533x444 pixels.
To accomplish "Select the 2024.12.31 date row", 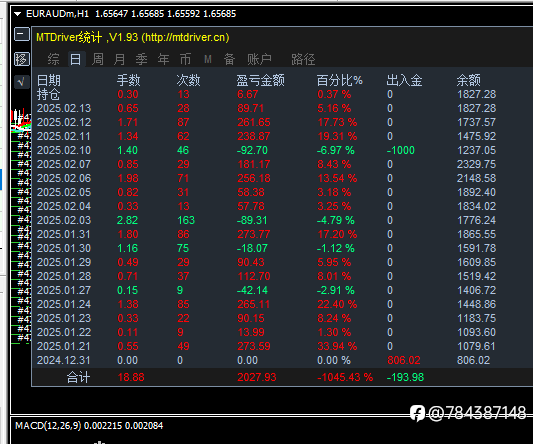I will (64, 360).
